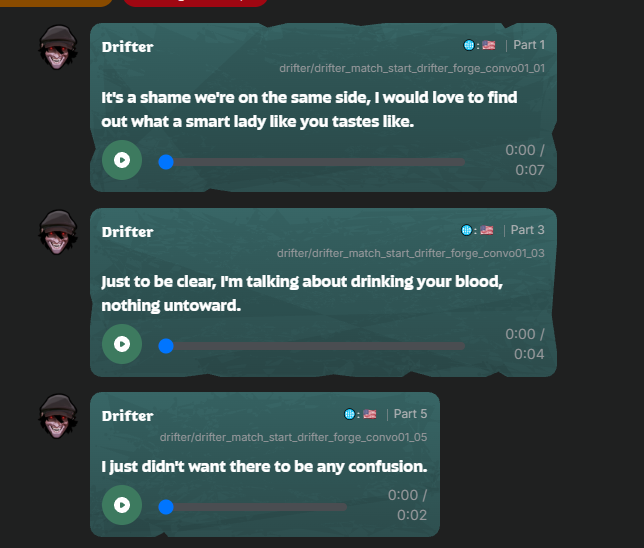Click Drifter avatar beside the Part 1 message
Viewport: 644px width, 548px height.
(x=58, y=47)
